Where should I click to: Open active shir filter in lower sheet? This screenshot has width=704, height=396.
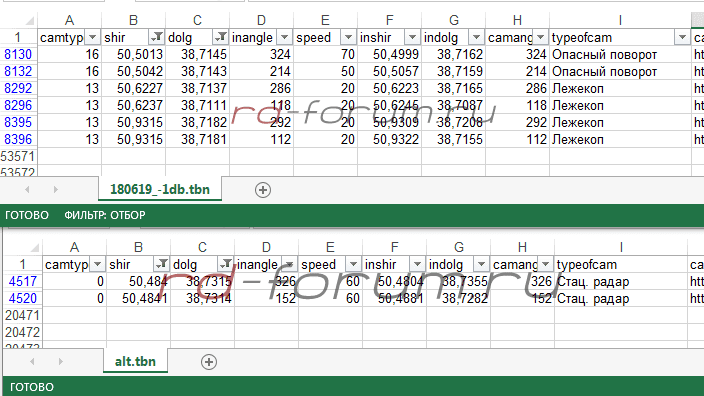pyautogui.click(x=162, y=264)
